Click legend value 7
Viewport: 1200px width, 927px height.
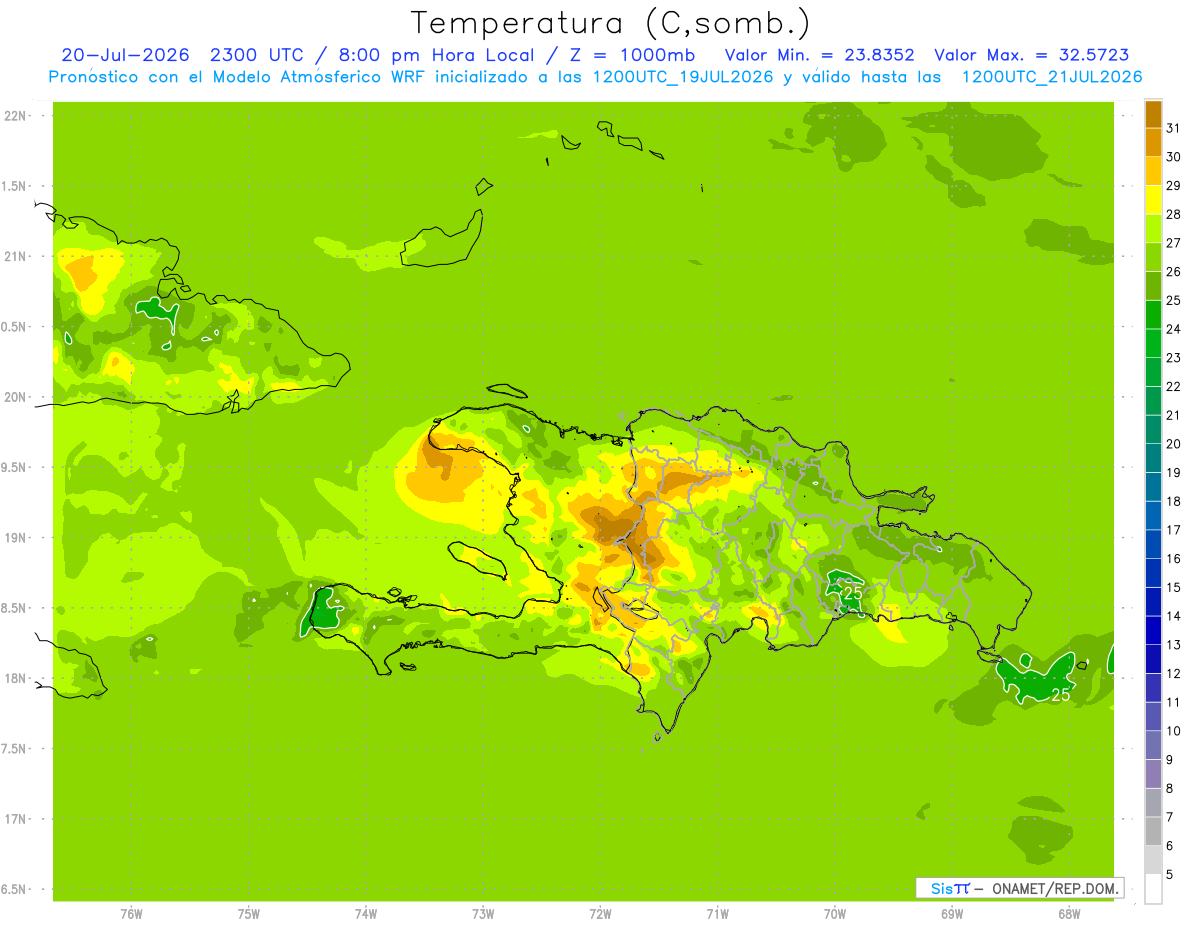click(1170, 817)
